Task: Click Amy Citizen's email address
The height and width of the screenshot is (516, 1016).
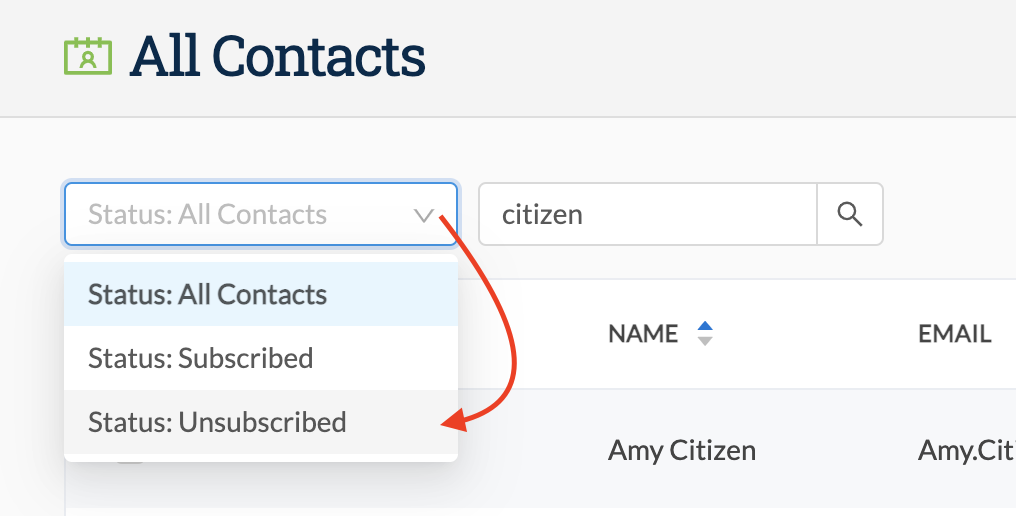Action: (967, 450)
